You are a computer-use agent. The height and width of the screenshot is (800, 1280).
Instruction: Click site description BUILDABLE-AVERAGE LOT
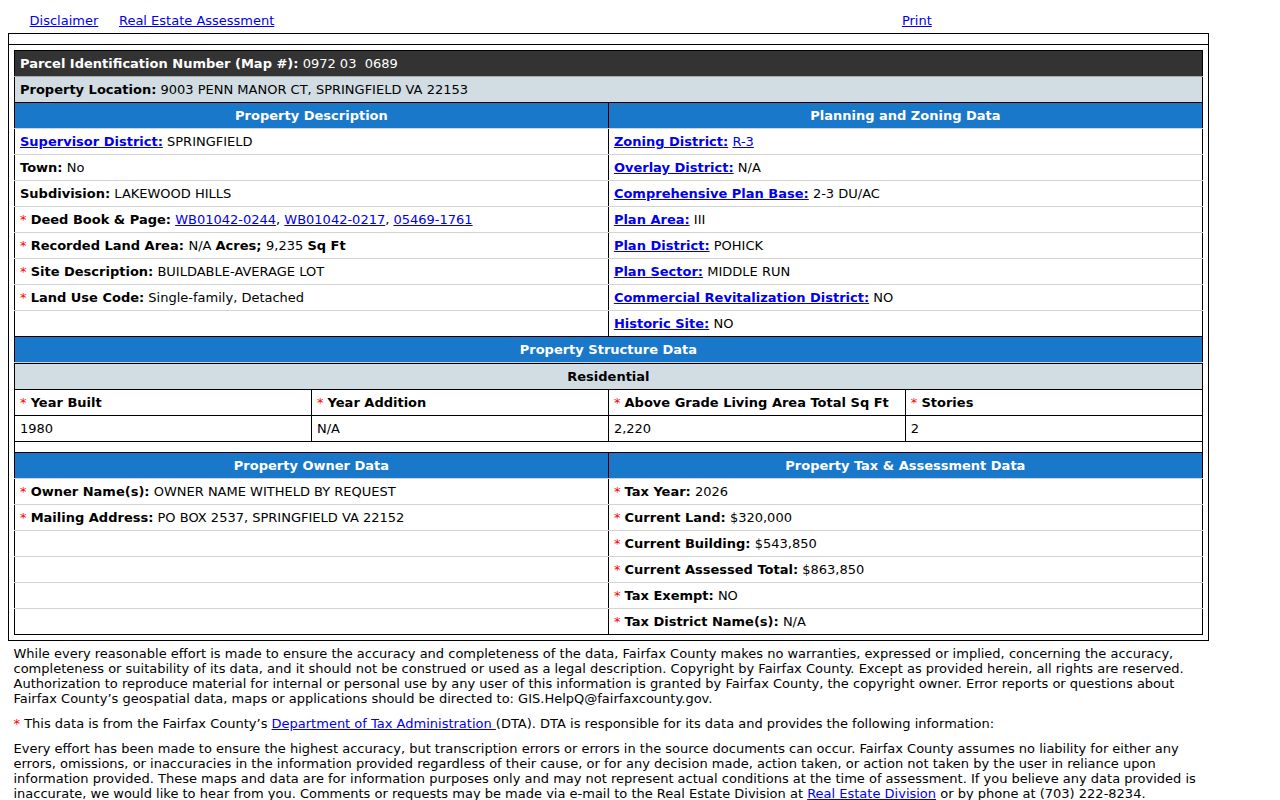coord(241,271)
